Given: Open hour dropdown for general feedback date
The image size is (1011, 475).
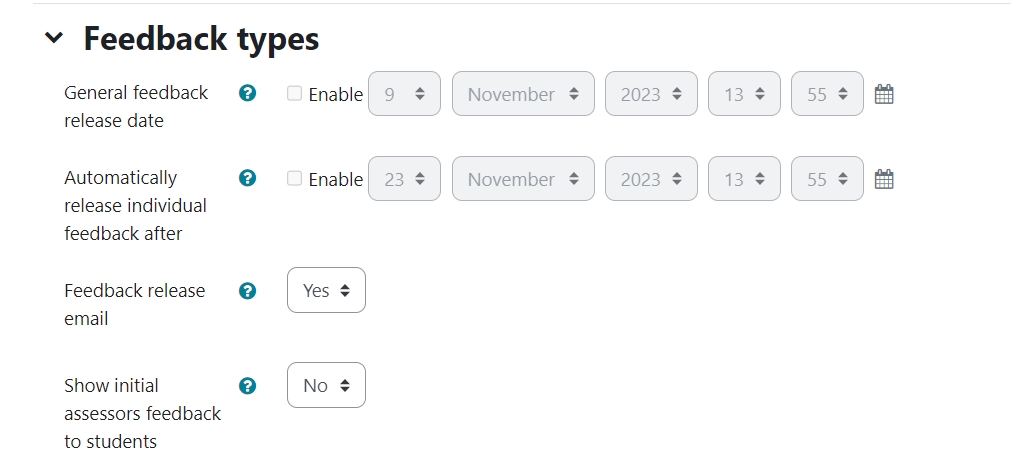Looking at the screenshot, I should [x=744, y=94].
